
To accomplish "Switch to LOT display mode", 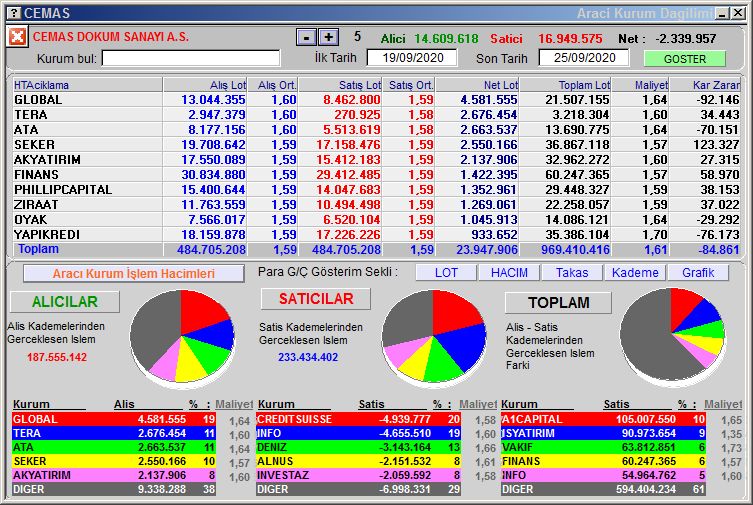I will [446, 273].
